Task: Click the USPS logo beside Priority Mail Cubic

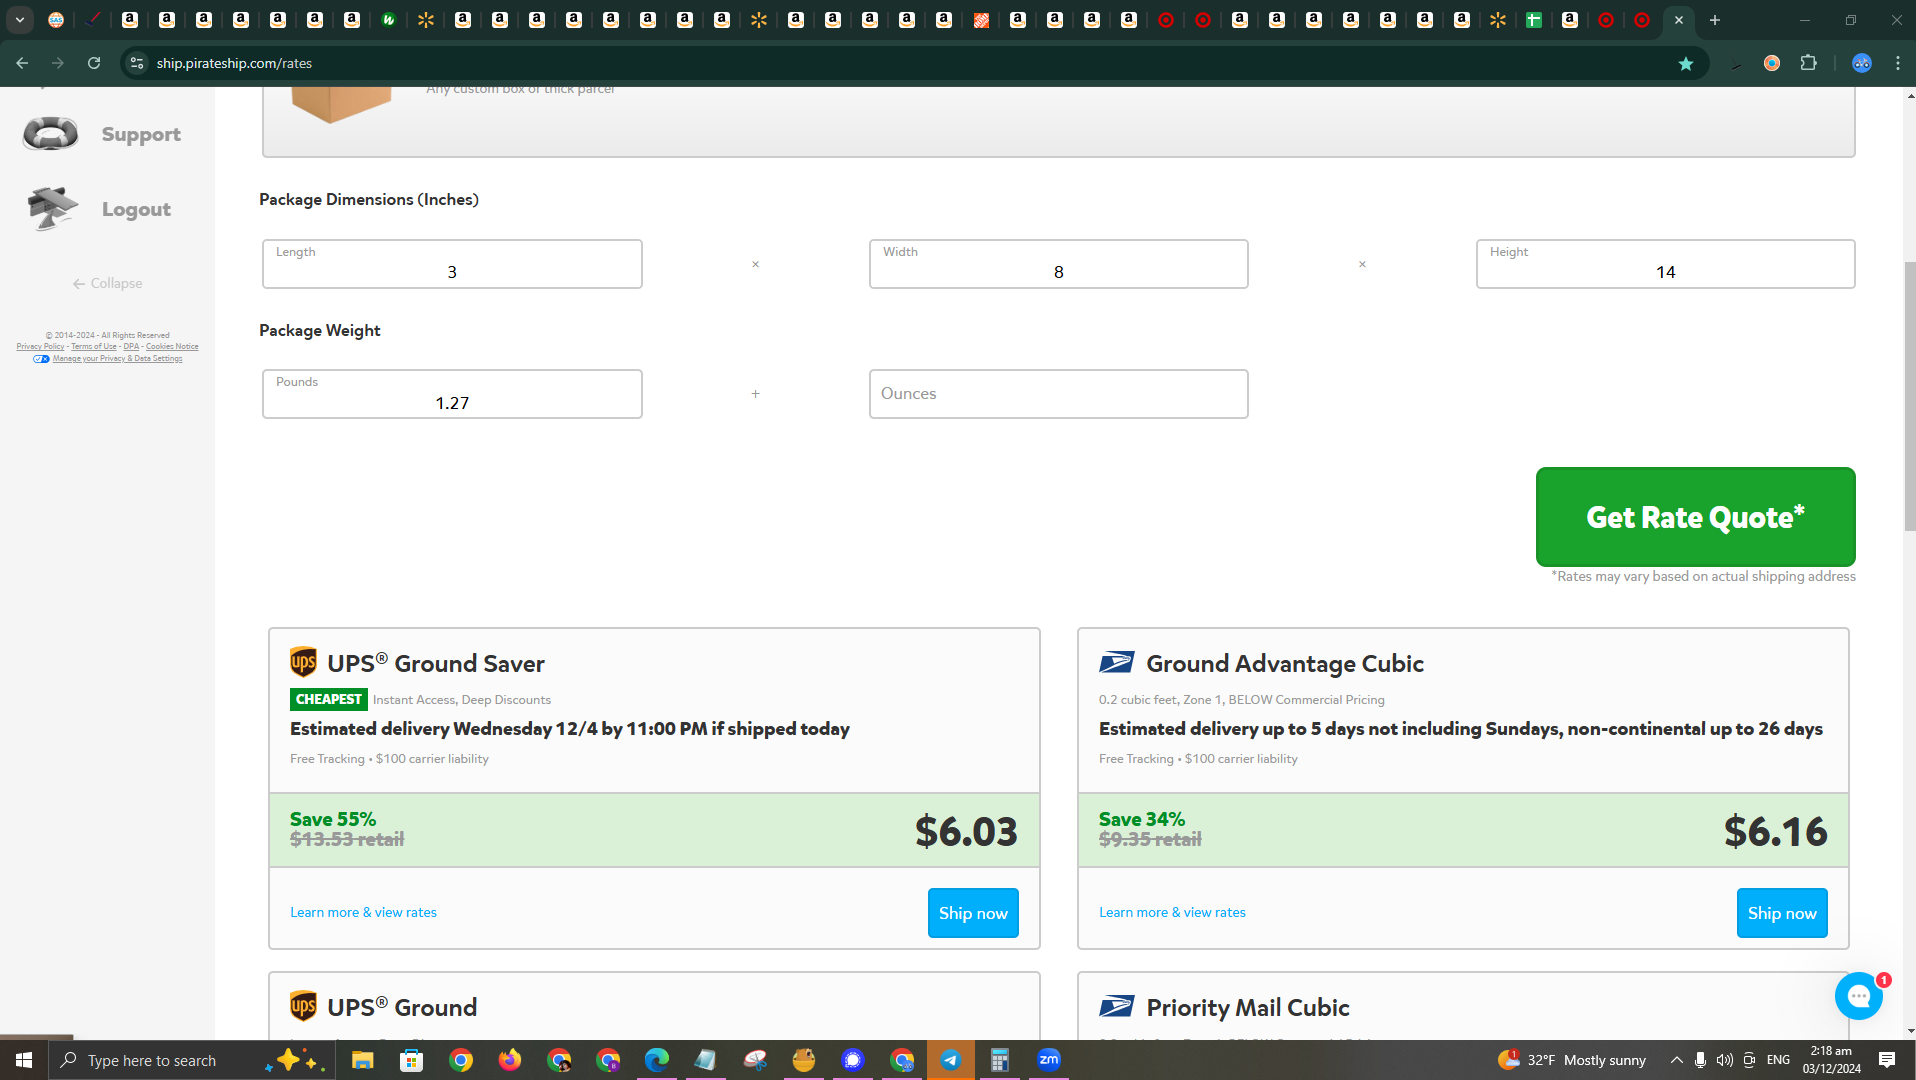Action: tap(1116, 1006)
